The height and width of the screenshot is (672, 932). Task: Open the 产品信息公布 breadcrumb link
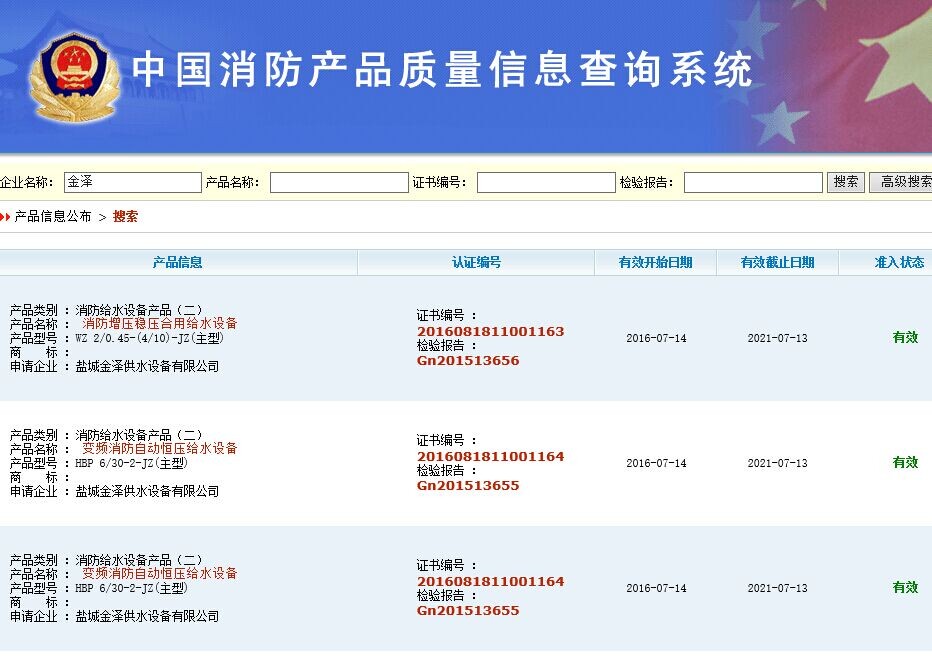(x=53, y=216)
